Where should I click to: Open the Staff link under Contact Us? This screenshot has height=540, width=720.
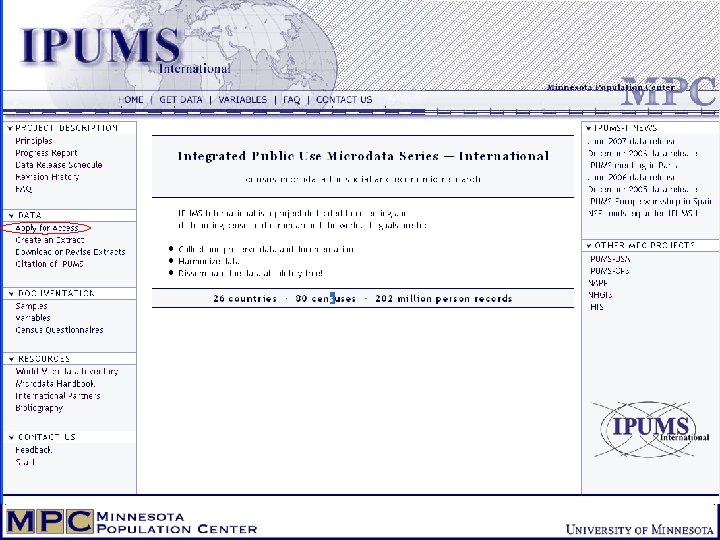click(25, 462)
